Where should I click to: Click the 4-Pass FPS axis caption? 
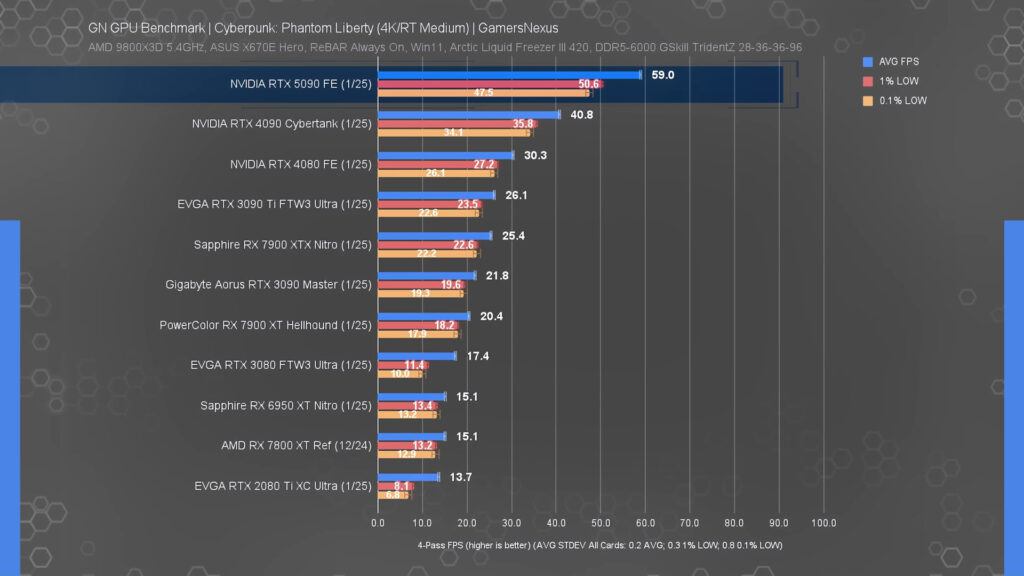(x=600, y=545)
